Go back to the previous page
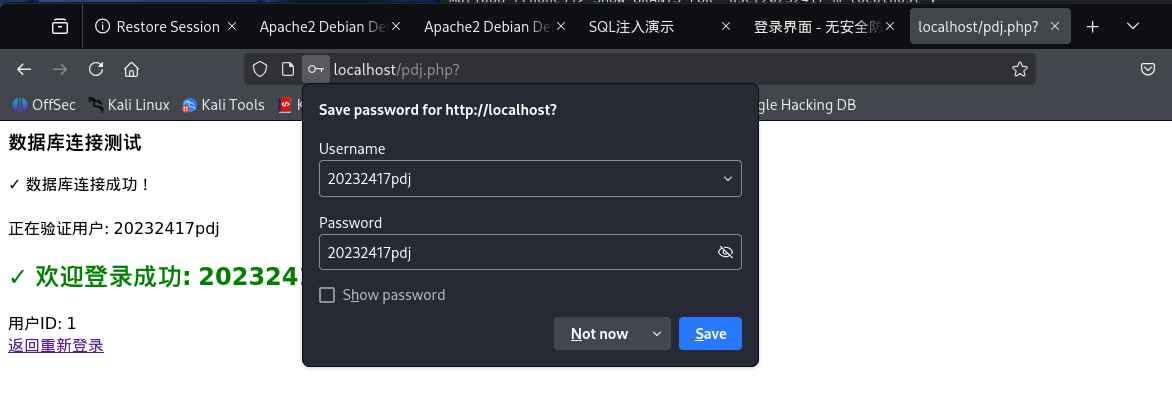 [x=25, y=69]
